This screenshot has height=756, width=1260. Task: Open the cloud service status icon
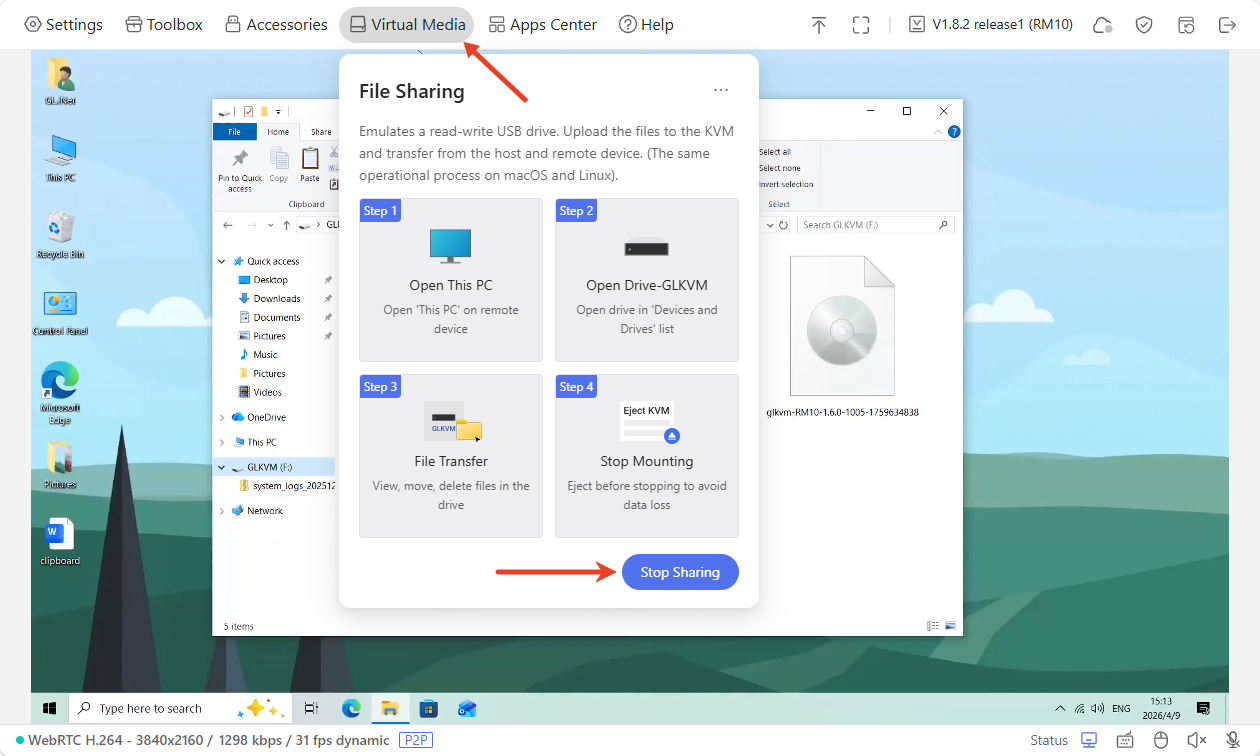[1103, 25]
